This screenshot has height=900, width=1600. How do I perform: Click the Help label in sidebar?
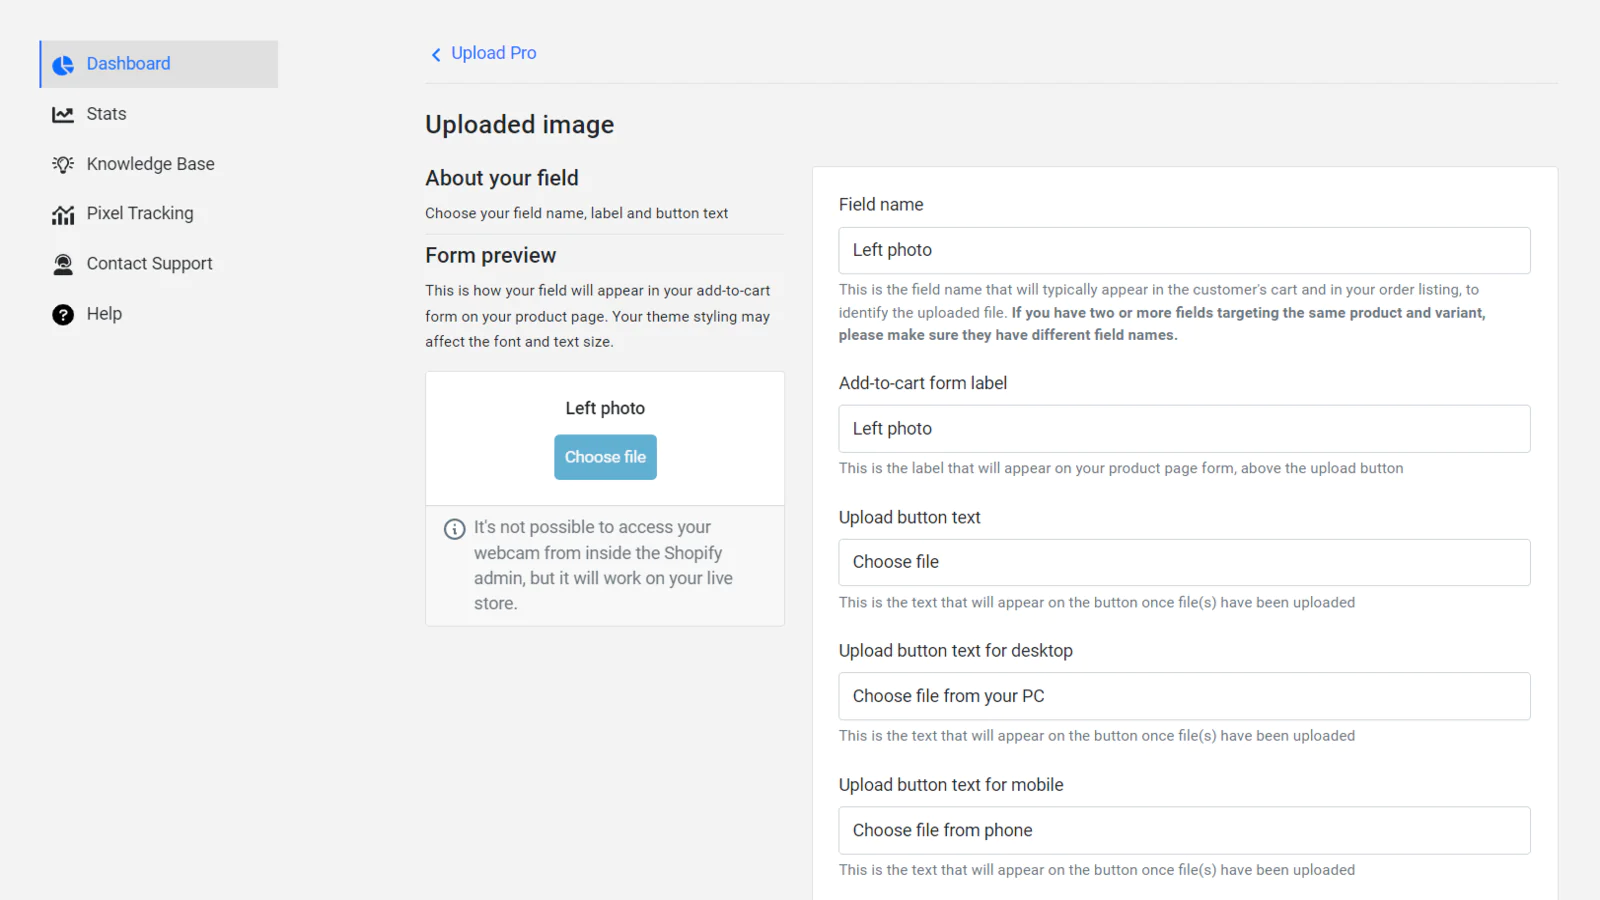(x=104, y=314)
